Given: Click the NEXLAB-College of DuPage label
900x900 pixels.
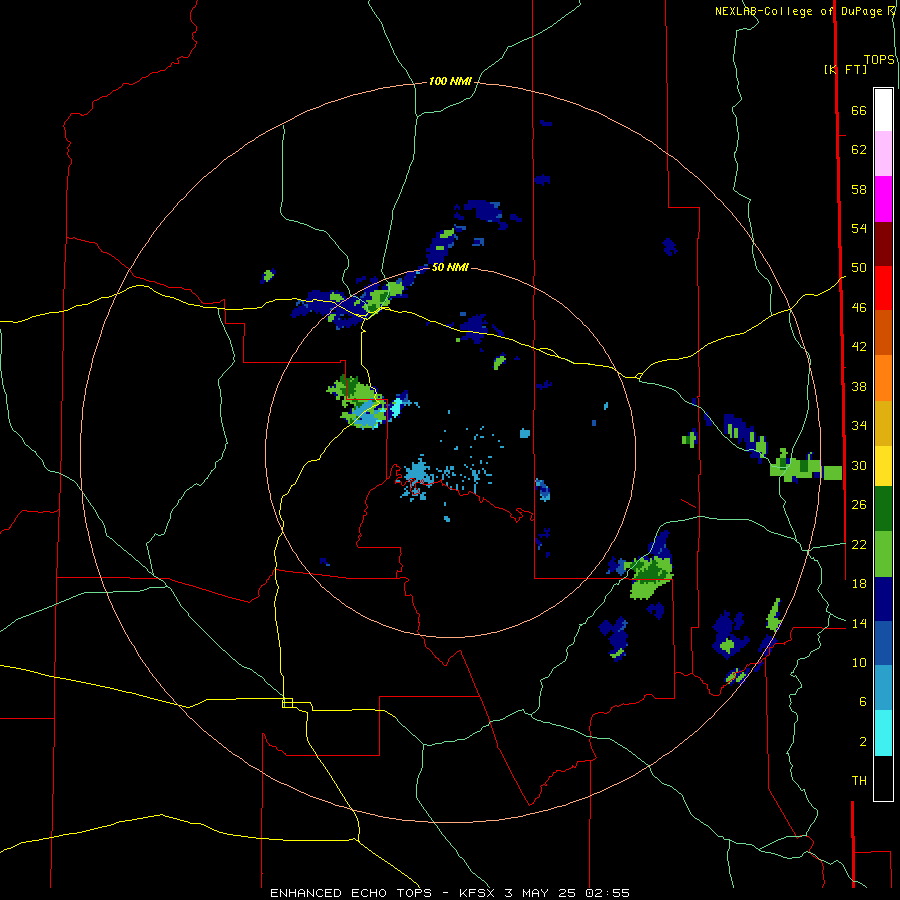Looking at the screenshot, I should pos(798,11).
